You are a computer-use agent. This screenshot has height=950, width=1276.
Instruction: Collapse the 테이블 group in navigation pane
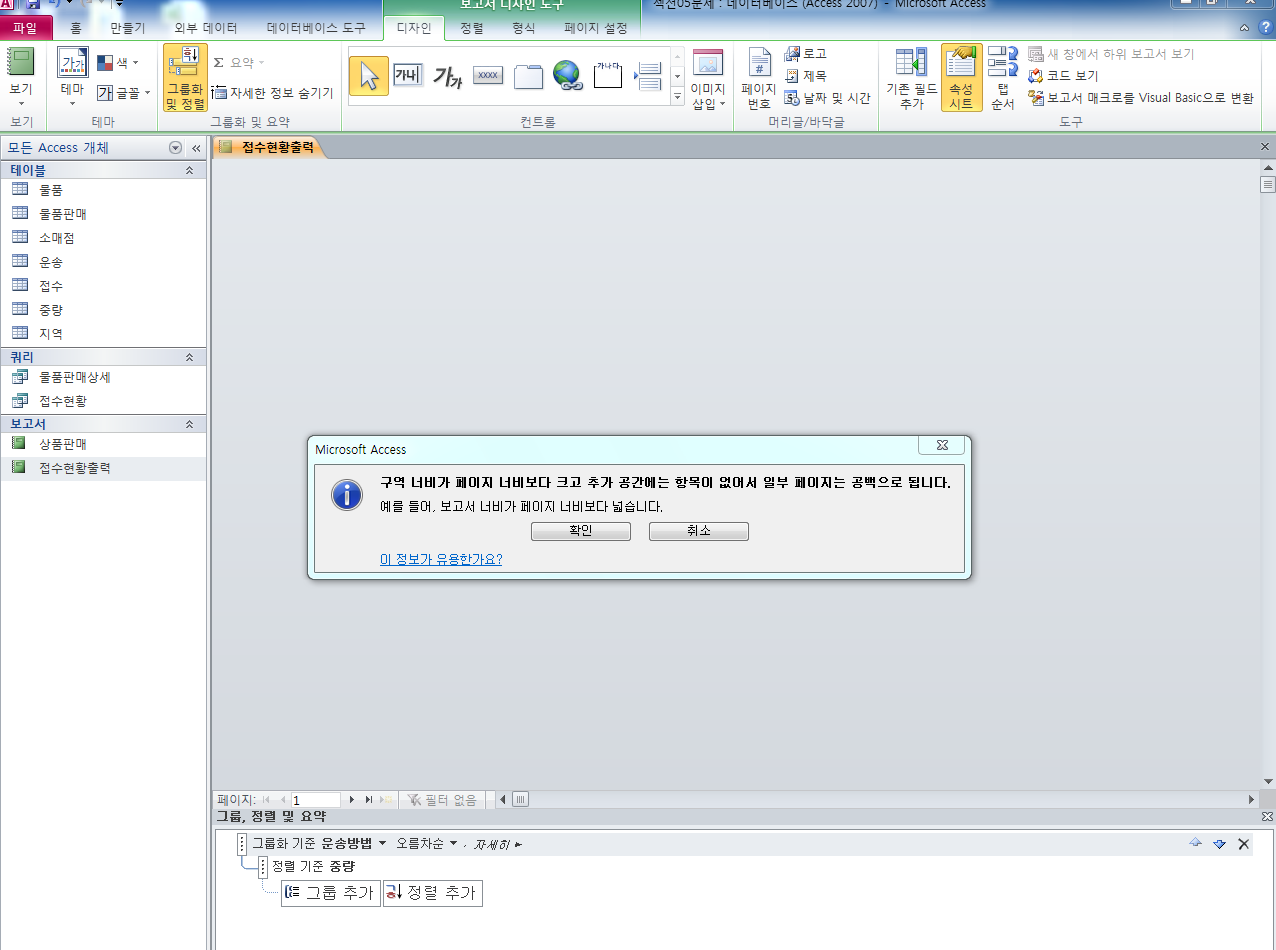pyautogui.click(x=189, y=171)
